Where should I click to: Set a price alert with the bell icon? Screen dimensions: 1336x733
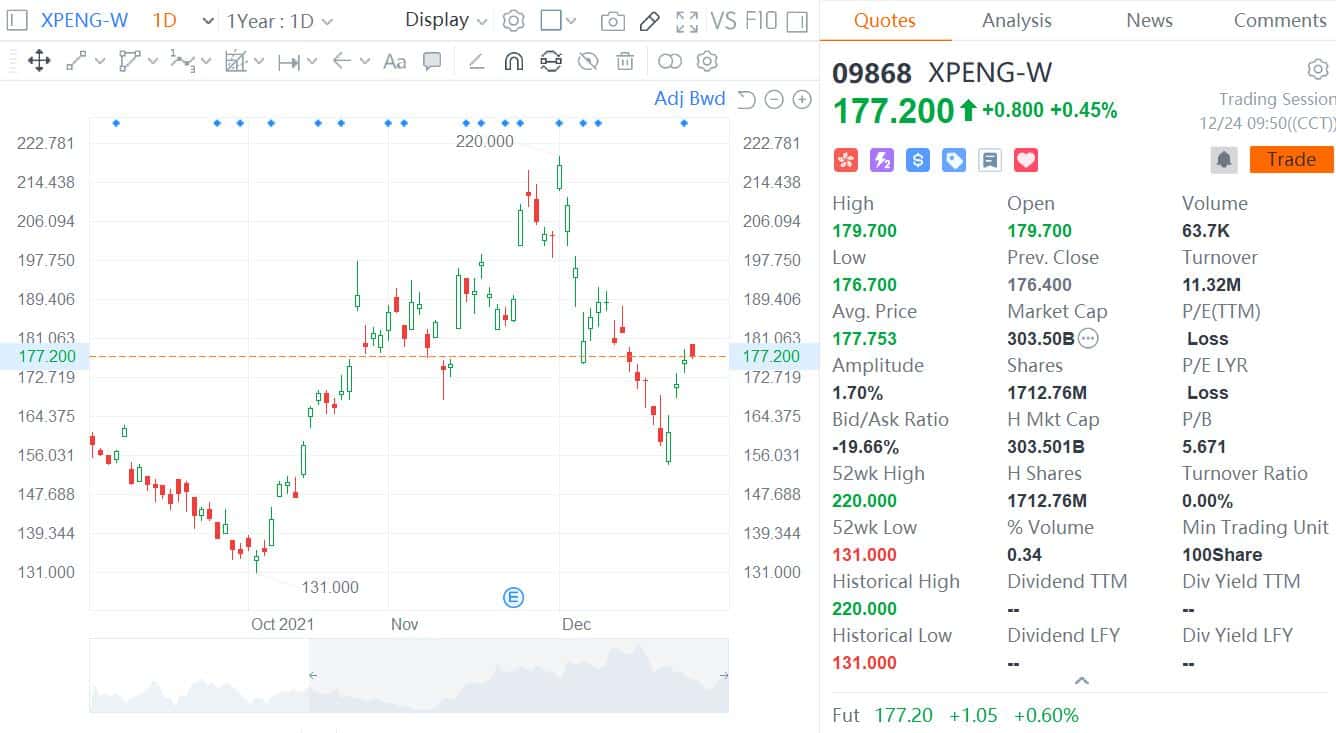1224,159
